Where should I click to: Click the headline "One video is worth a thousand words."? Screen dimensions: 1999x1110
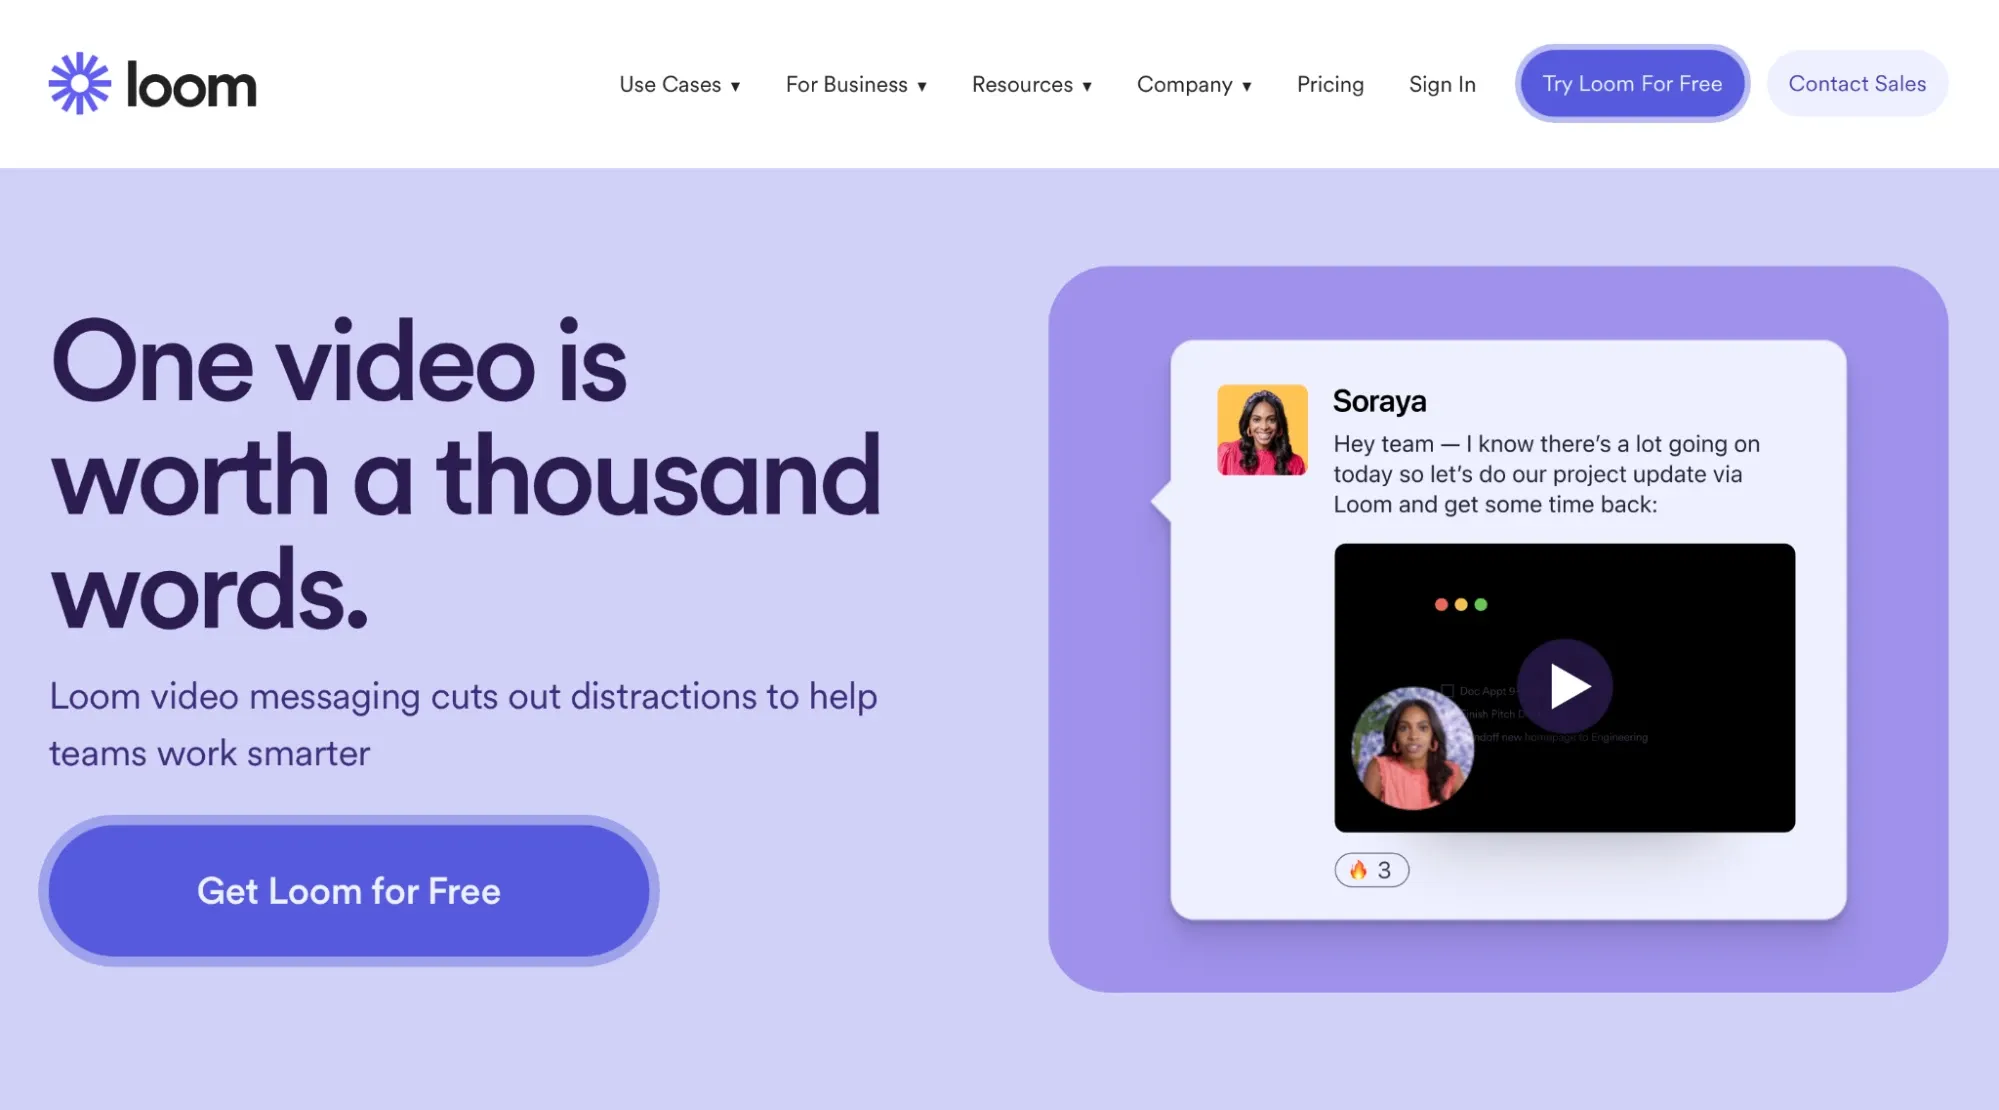466,474
